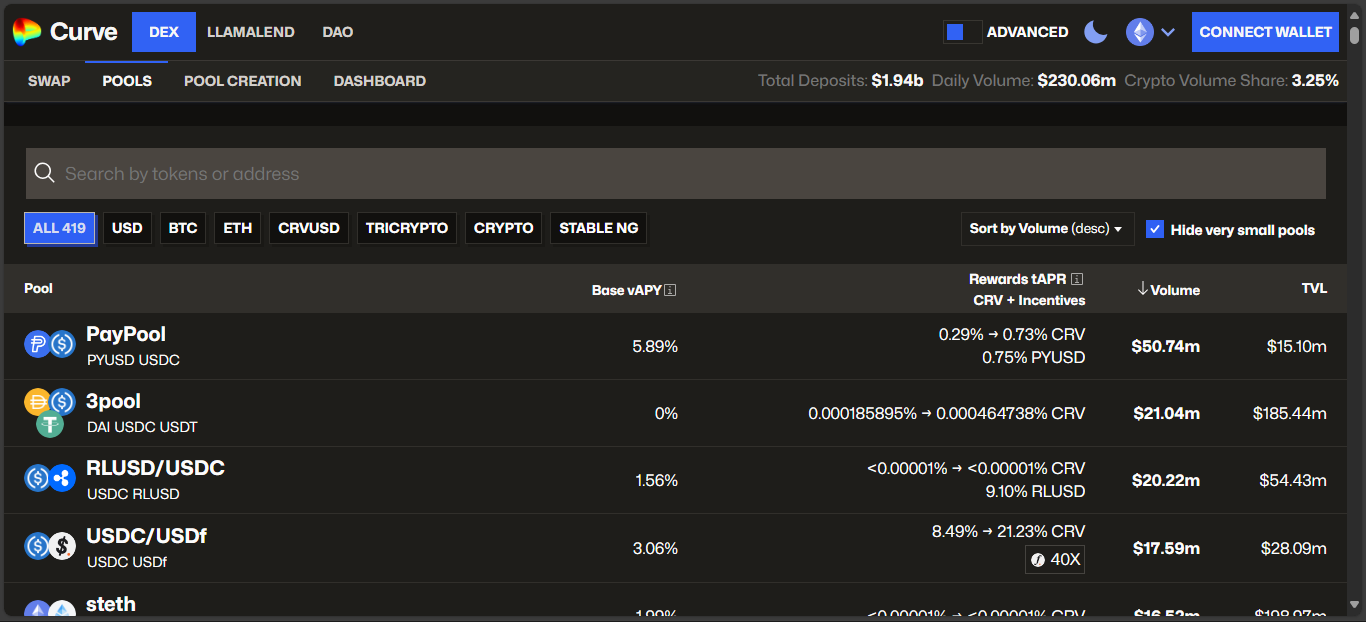This screenshot has height=622, width=1366.
Task: Click the RLUSD/USDC token icons
Action: [x=50, y=479]
